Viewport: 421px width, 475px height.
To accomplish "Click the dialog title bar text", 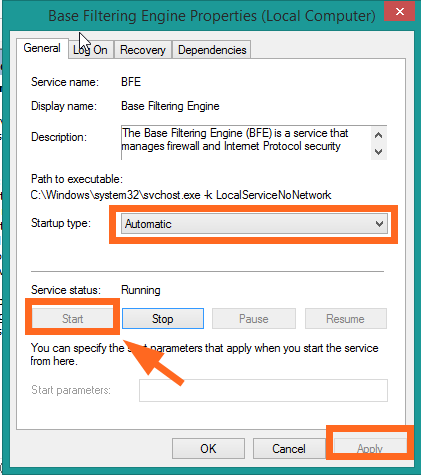I will (x=212, y=16).
